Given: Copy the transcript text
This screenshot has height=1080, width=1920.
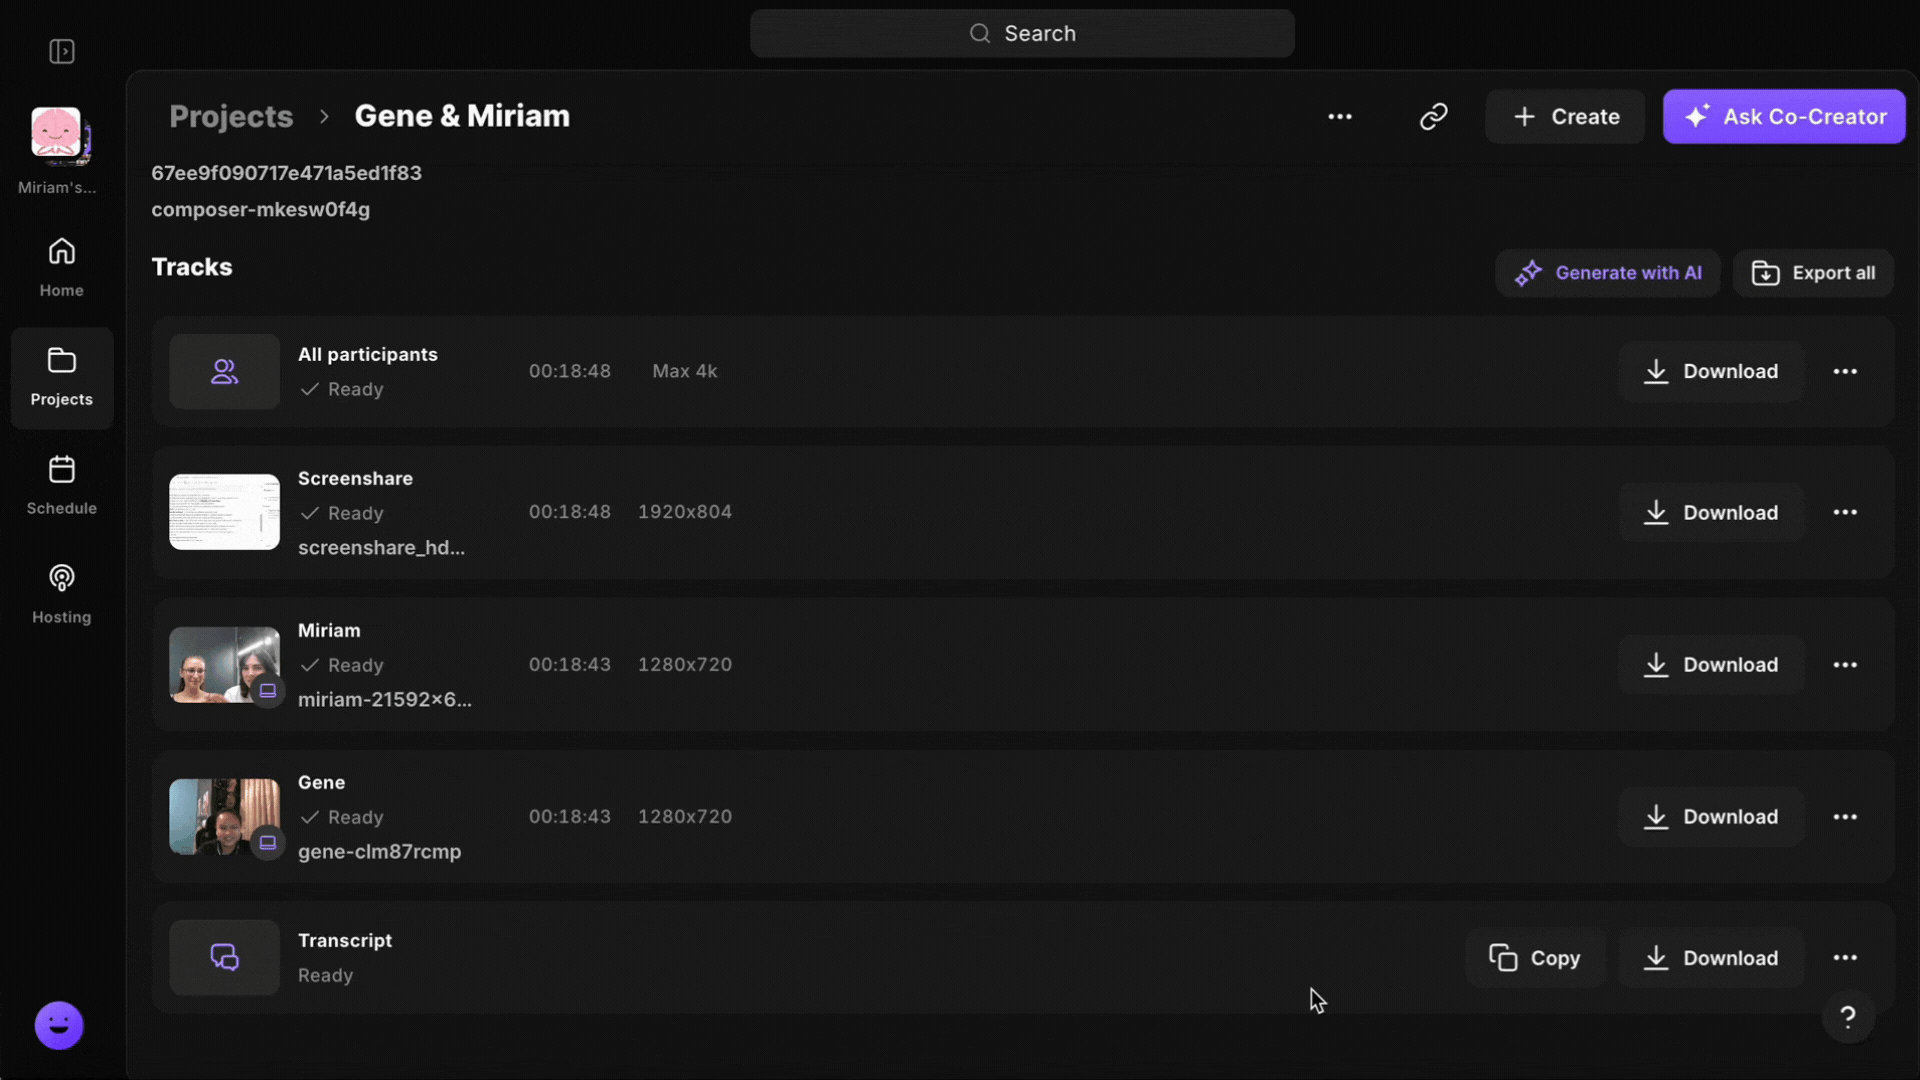Looking at the screenshot, I should click(x=1535, y=958).
